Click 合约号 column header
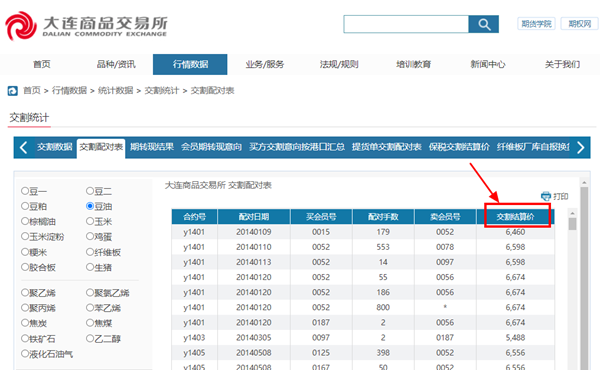This screenshot has height=370, width=600. (x=194, y=217)
